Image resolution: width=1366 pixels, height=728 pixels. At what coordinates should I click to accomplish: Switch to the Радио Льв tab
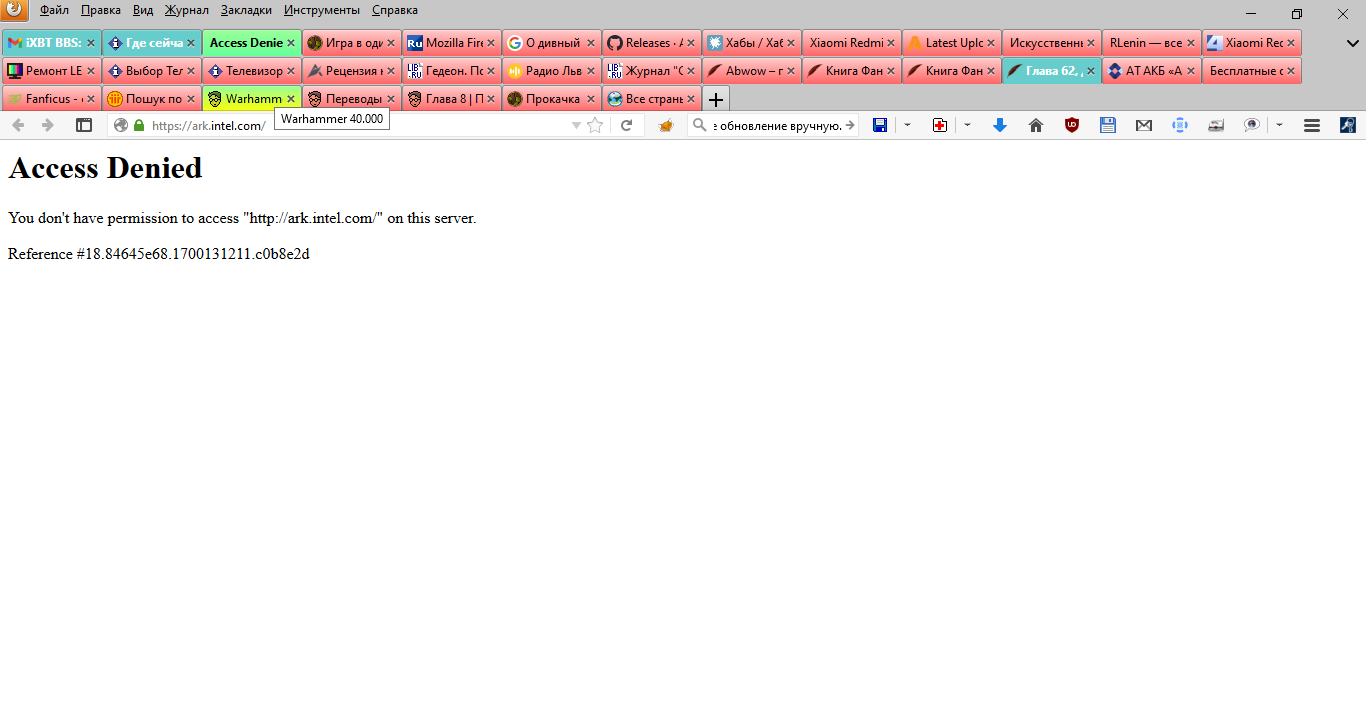tap(552, 71)
